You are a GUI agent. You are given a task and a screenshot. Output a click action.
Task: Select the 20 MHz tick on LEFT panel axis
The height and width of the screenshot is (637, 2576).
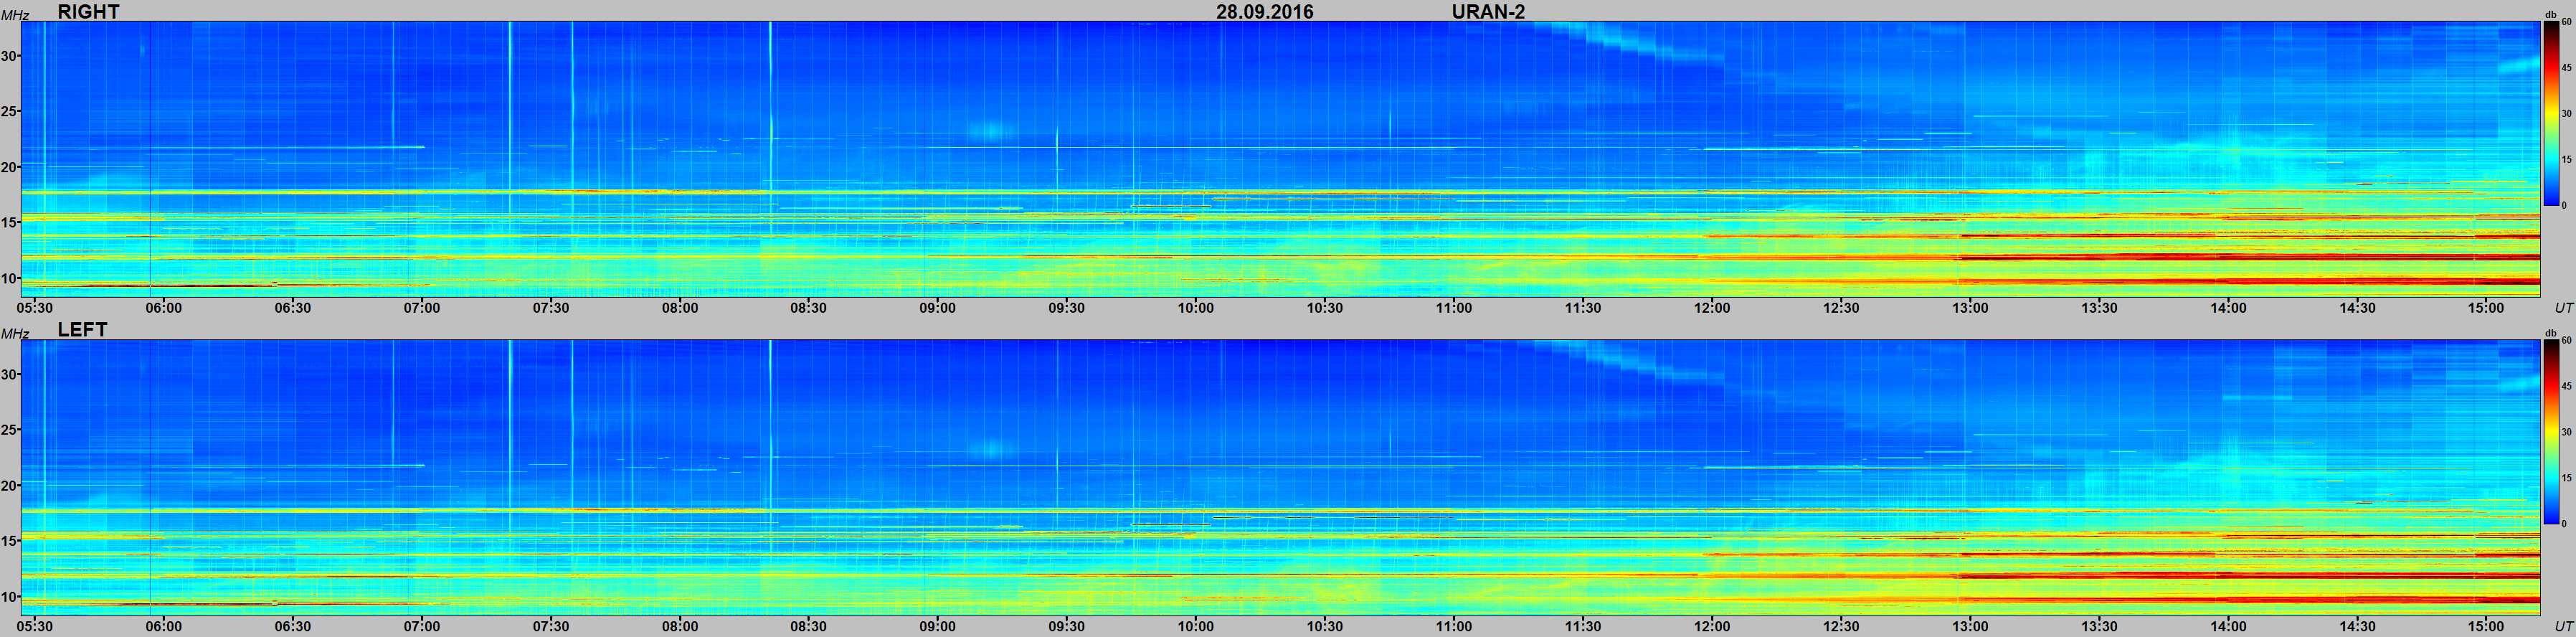tap(9, 485)
